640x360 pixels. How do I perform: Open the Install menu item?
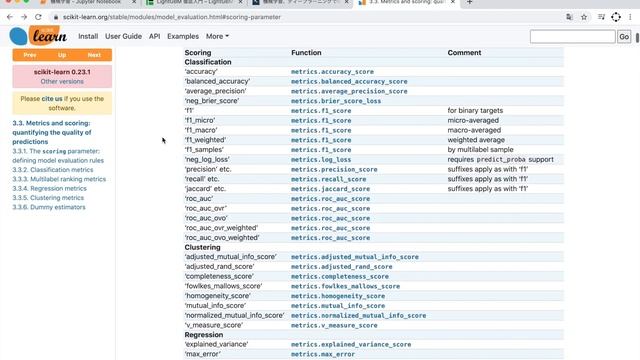pyautogui.click(x=88, y=36)
